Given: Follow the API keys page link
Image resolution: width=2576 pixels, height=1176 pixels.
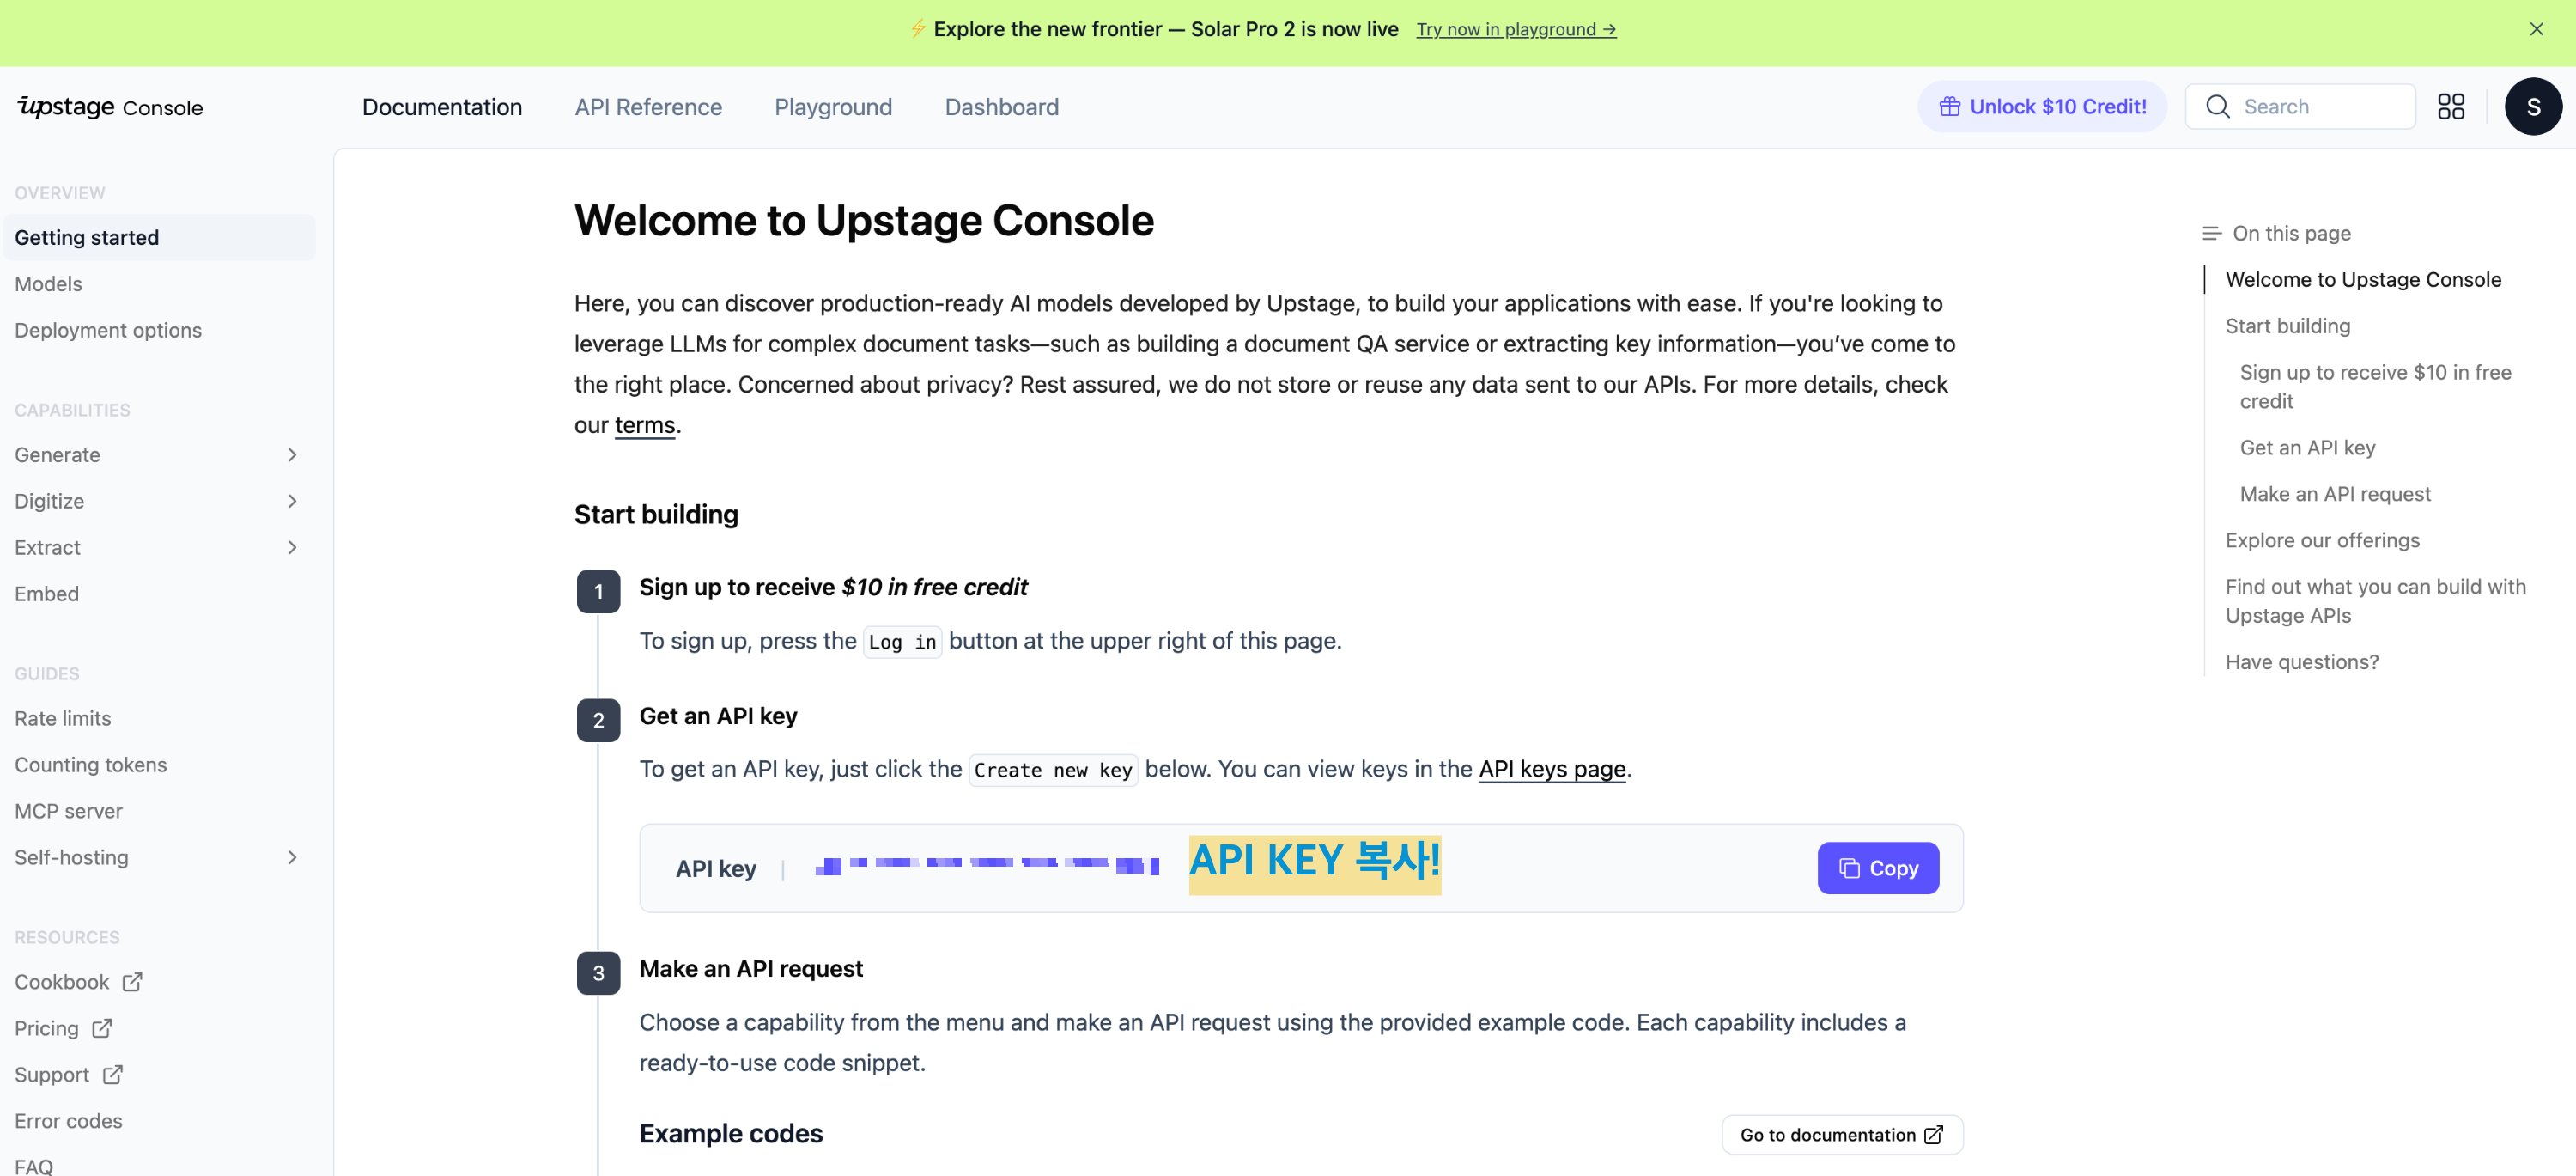Looking at the screenshot, I should point(1552,769).
